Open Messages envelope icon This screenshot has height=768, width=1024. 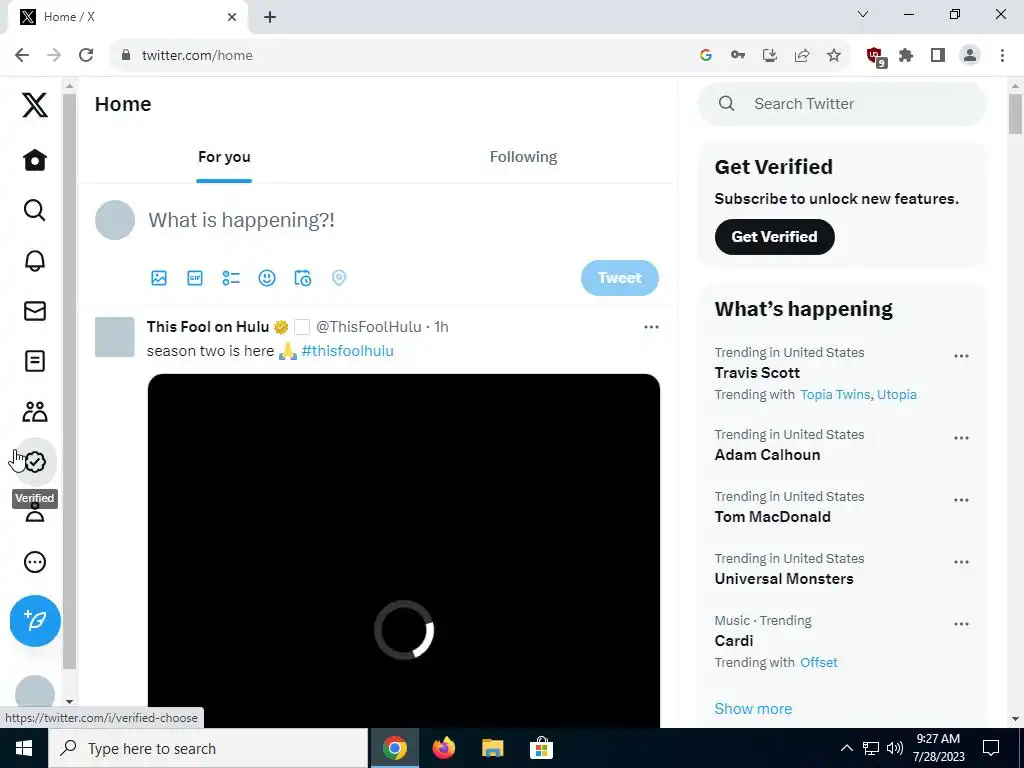[x=35, y=311]
